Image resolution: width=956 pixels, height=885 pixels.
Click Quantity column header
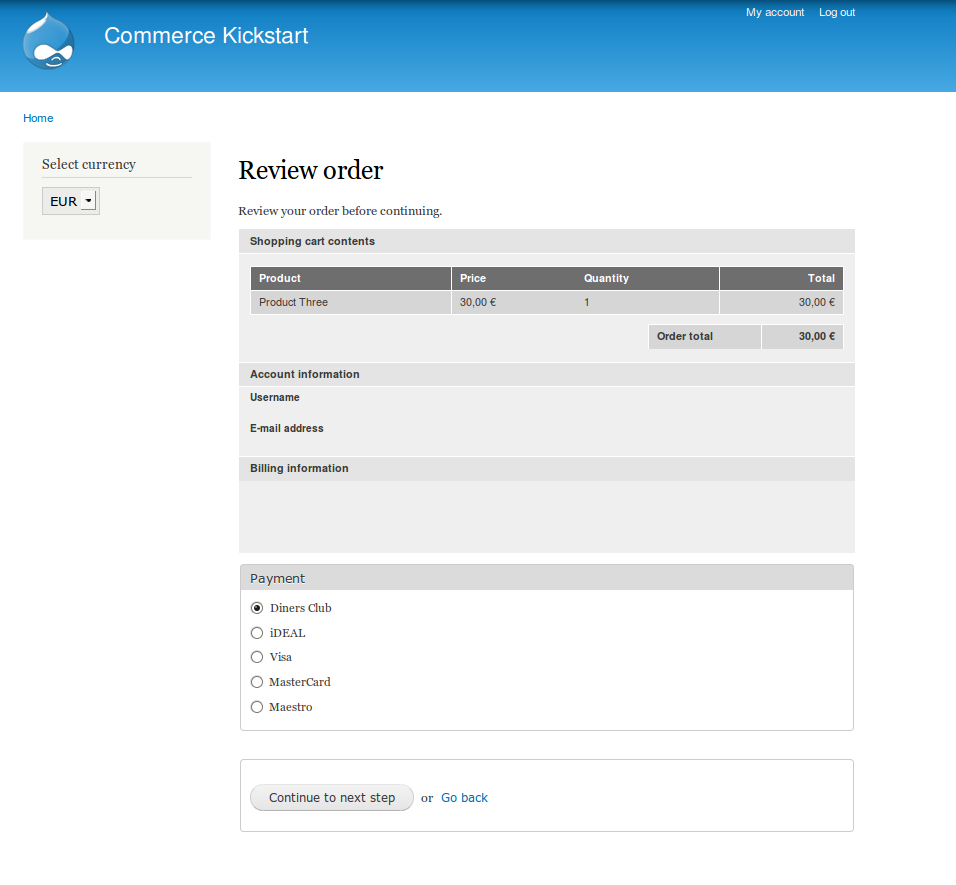(606, 278)
